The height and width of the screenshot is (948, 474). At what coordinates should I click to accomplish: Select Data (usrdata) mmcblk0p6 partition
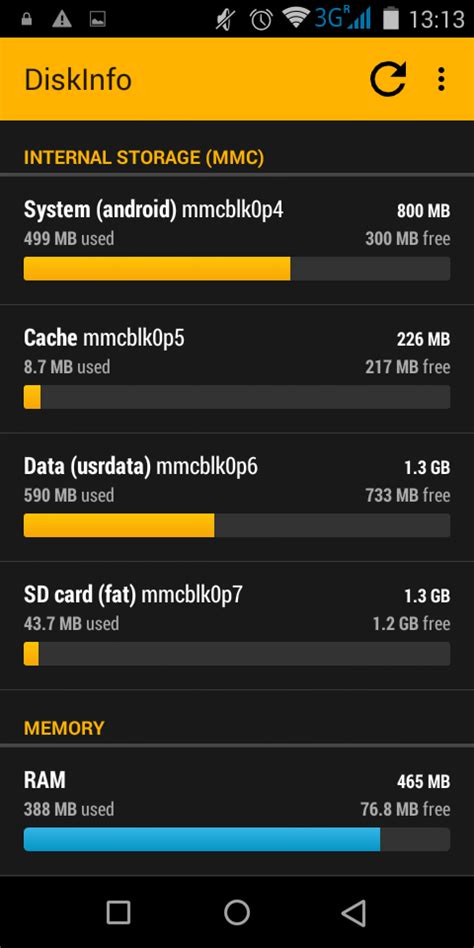[237, 497]
